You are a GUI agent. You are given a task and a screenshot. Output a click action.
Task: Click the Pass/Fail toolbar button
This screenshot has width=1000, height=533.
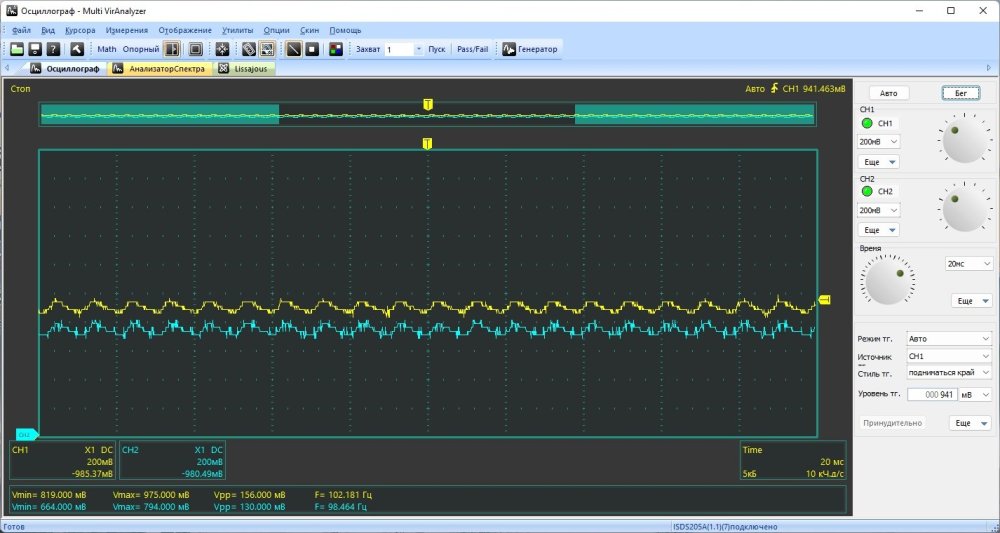472,49
